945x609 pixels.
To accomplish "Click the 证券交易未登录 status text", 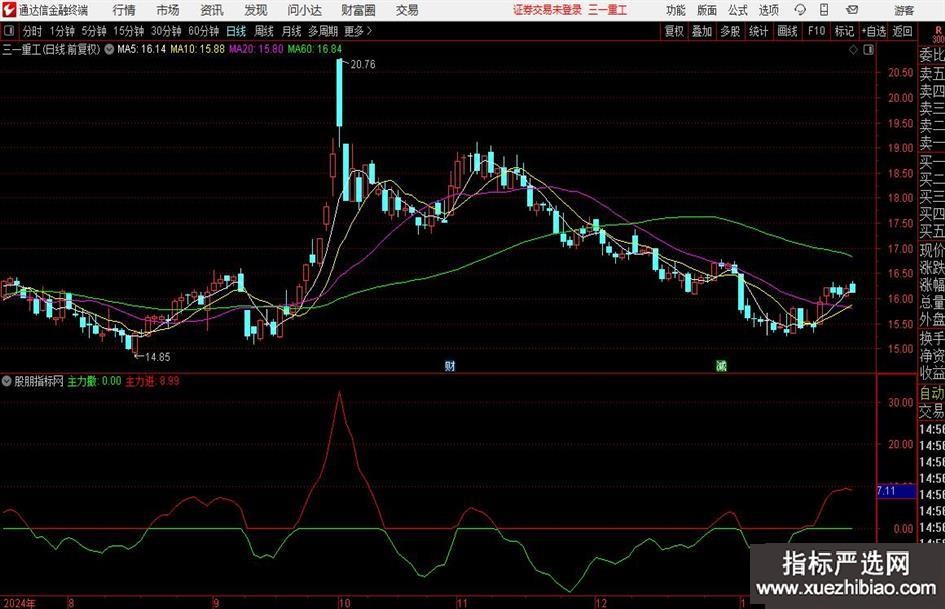I will (x=547, y=10).
